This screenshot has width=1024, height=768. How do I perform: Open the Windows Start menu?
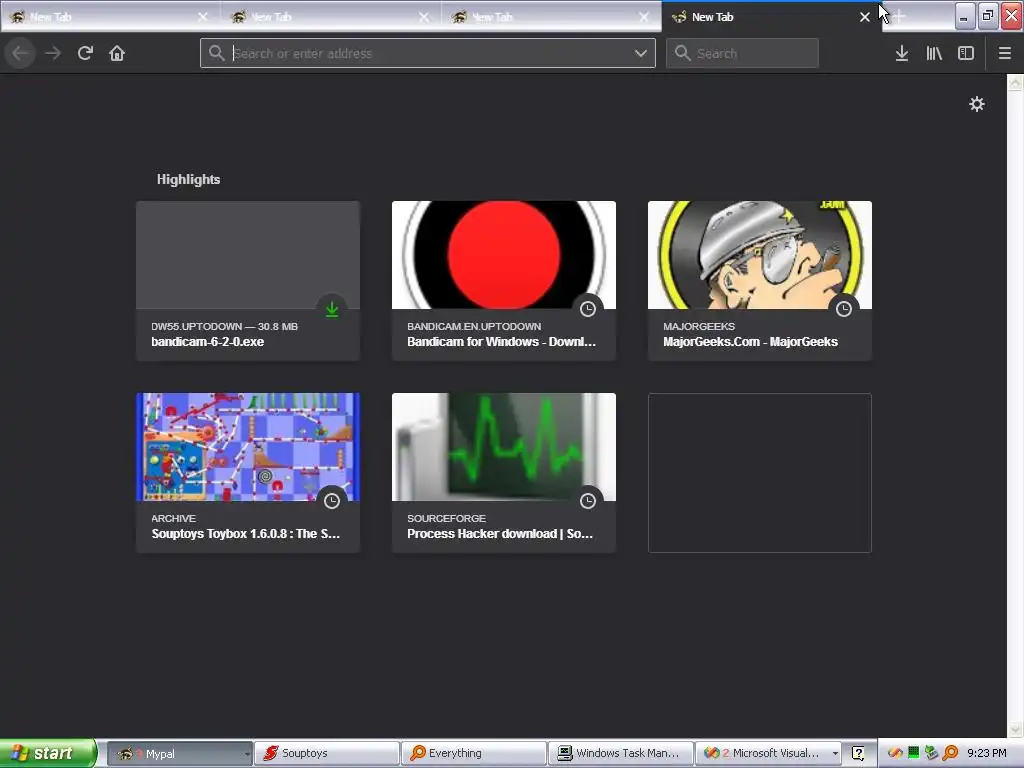tap(46, 753)
